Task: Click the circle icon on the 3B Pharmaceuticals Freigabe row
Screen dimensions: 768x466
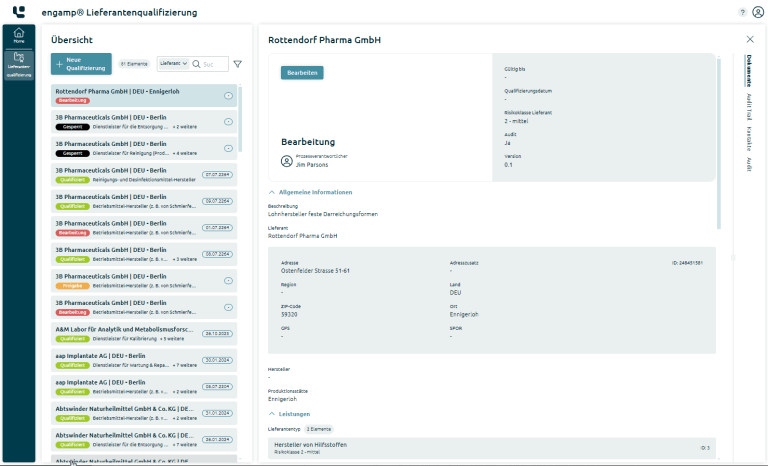Action: [x=228, y=280]
